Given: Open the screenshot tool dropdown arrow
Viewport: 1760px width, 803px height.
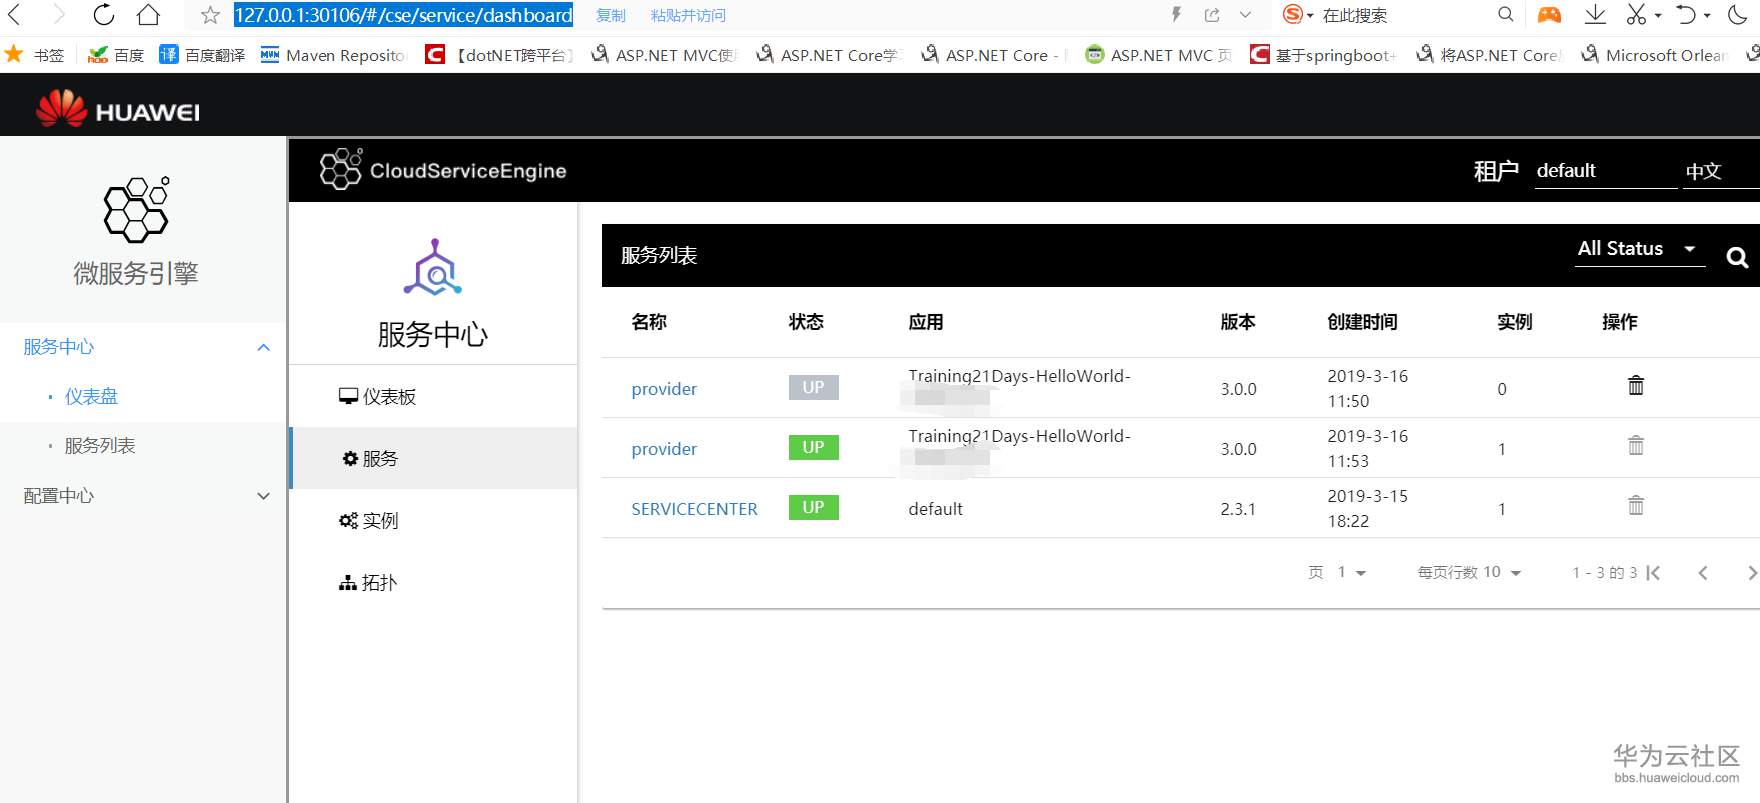Looking at the screenshot, I should point(1658,16).
